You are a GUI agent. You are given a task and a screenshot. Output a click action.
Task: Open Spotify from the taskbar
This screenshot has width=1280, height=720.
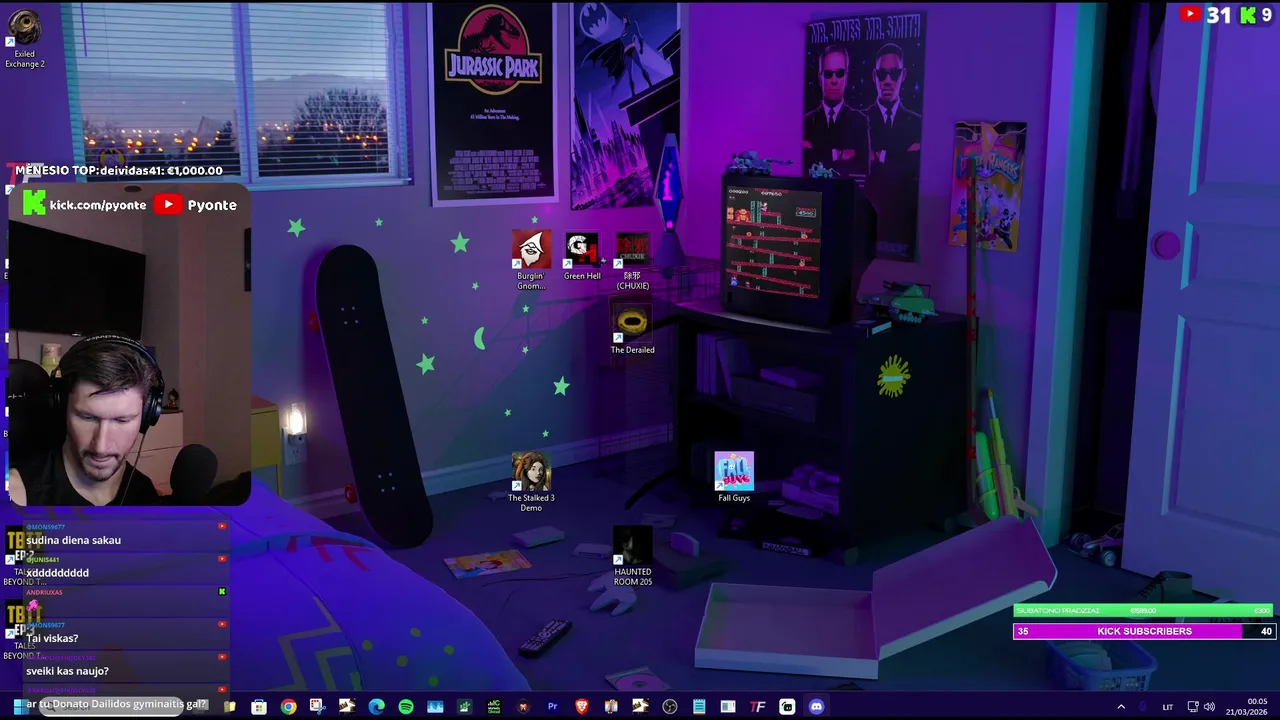point(406,706)
